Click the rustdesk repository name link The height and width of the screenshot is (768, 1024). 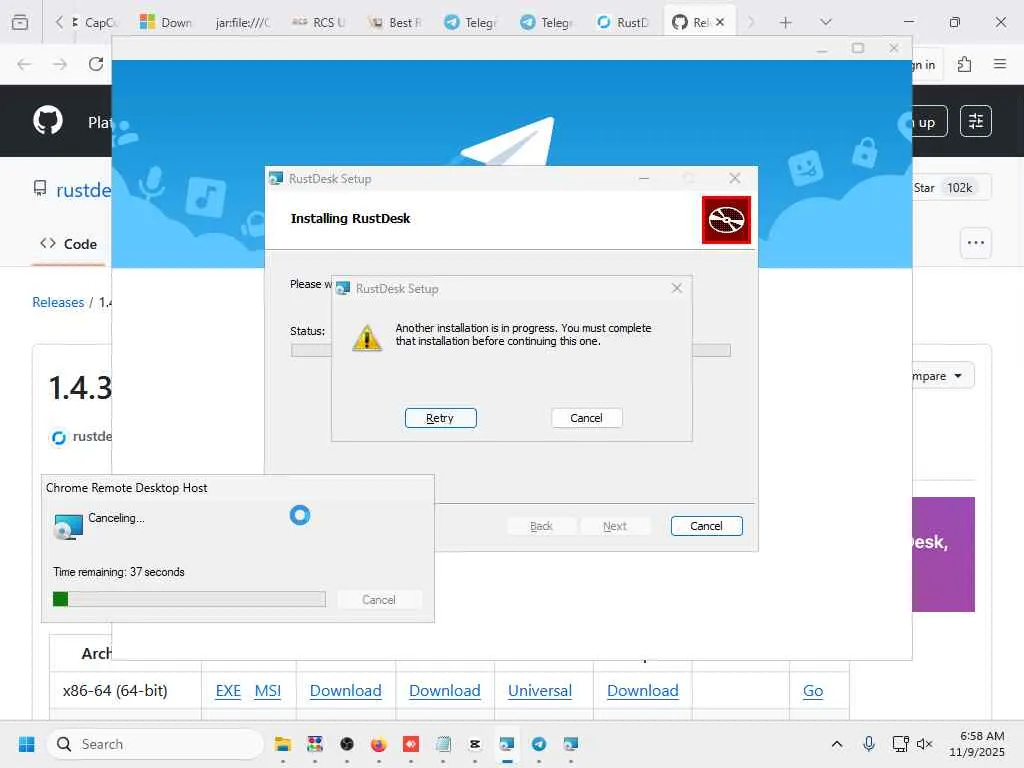click(x=83, y=190)
